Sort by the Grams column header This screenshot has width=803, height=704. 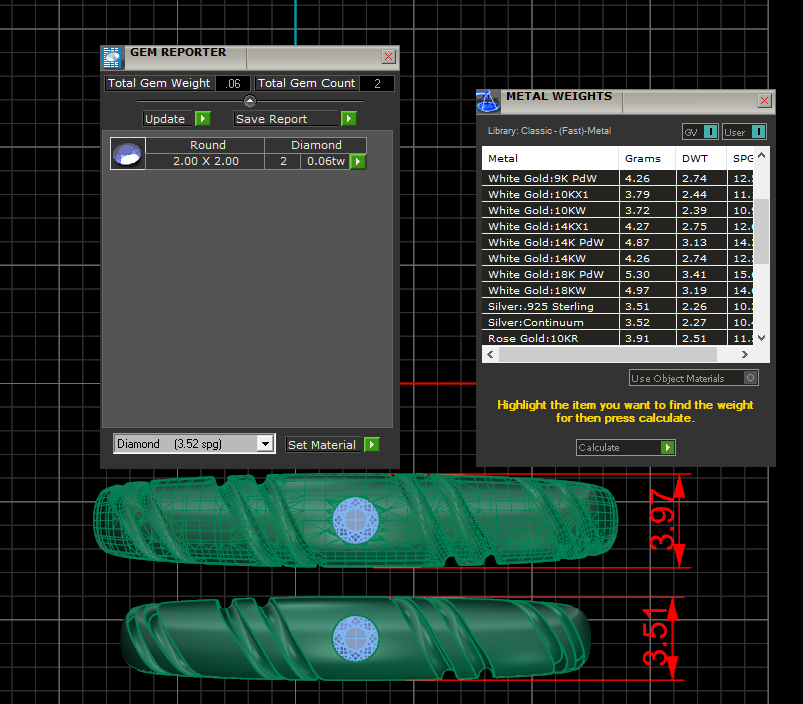[643, 159]
